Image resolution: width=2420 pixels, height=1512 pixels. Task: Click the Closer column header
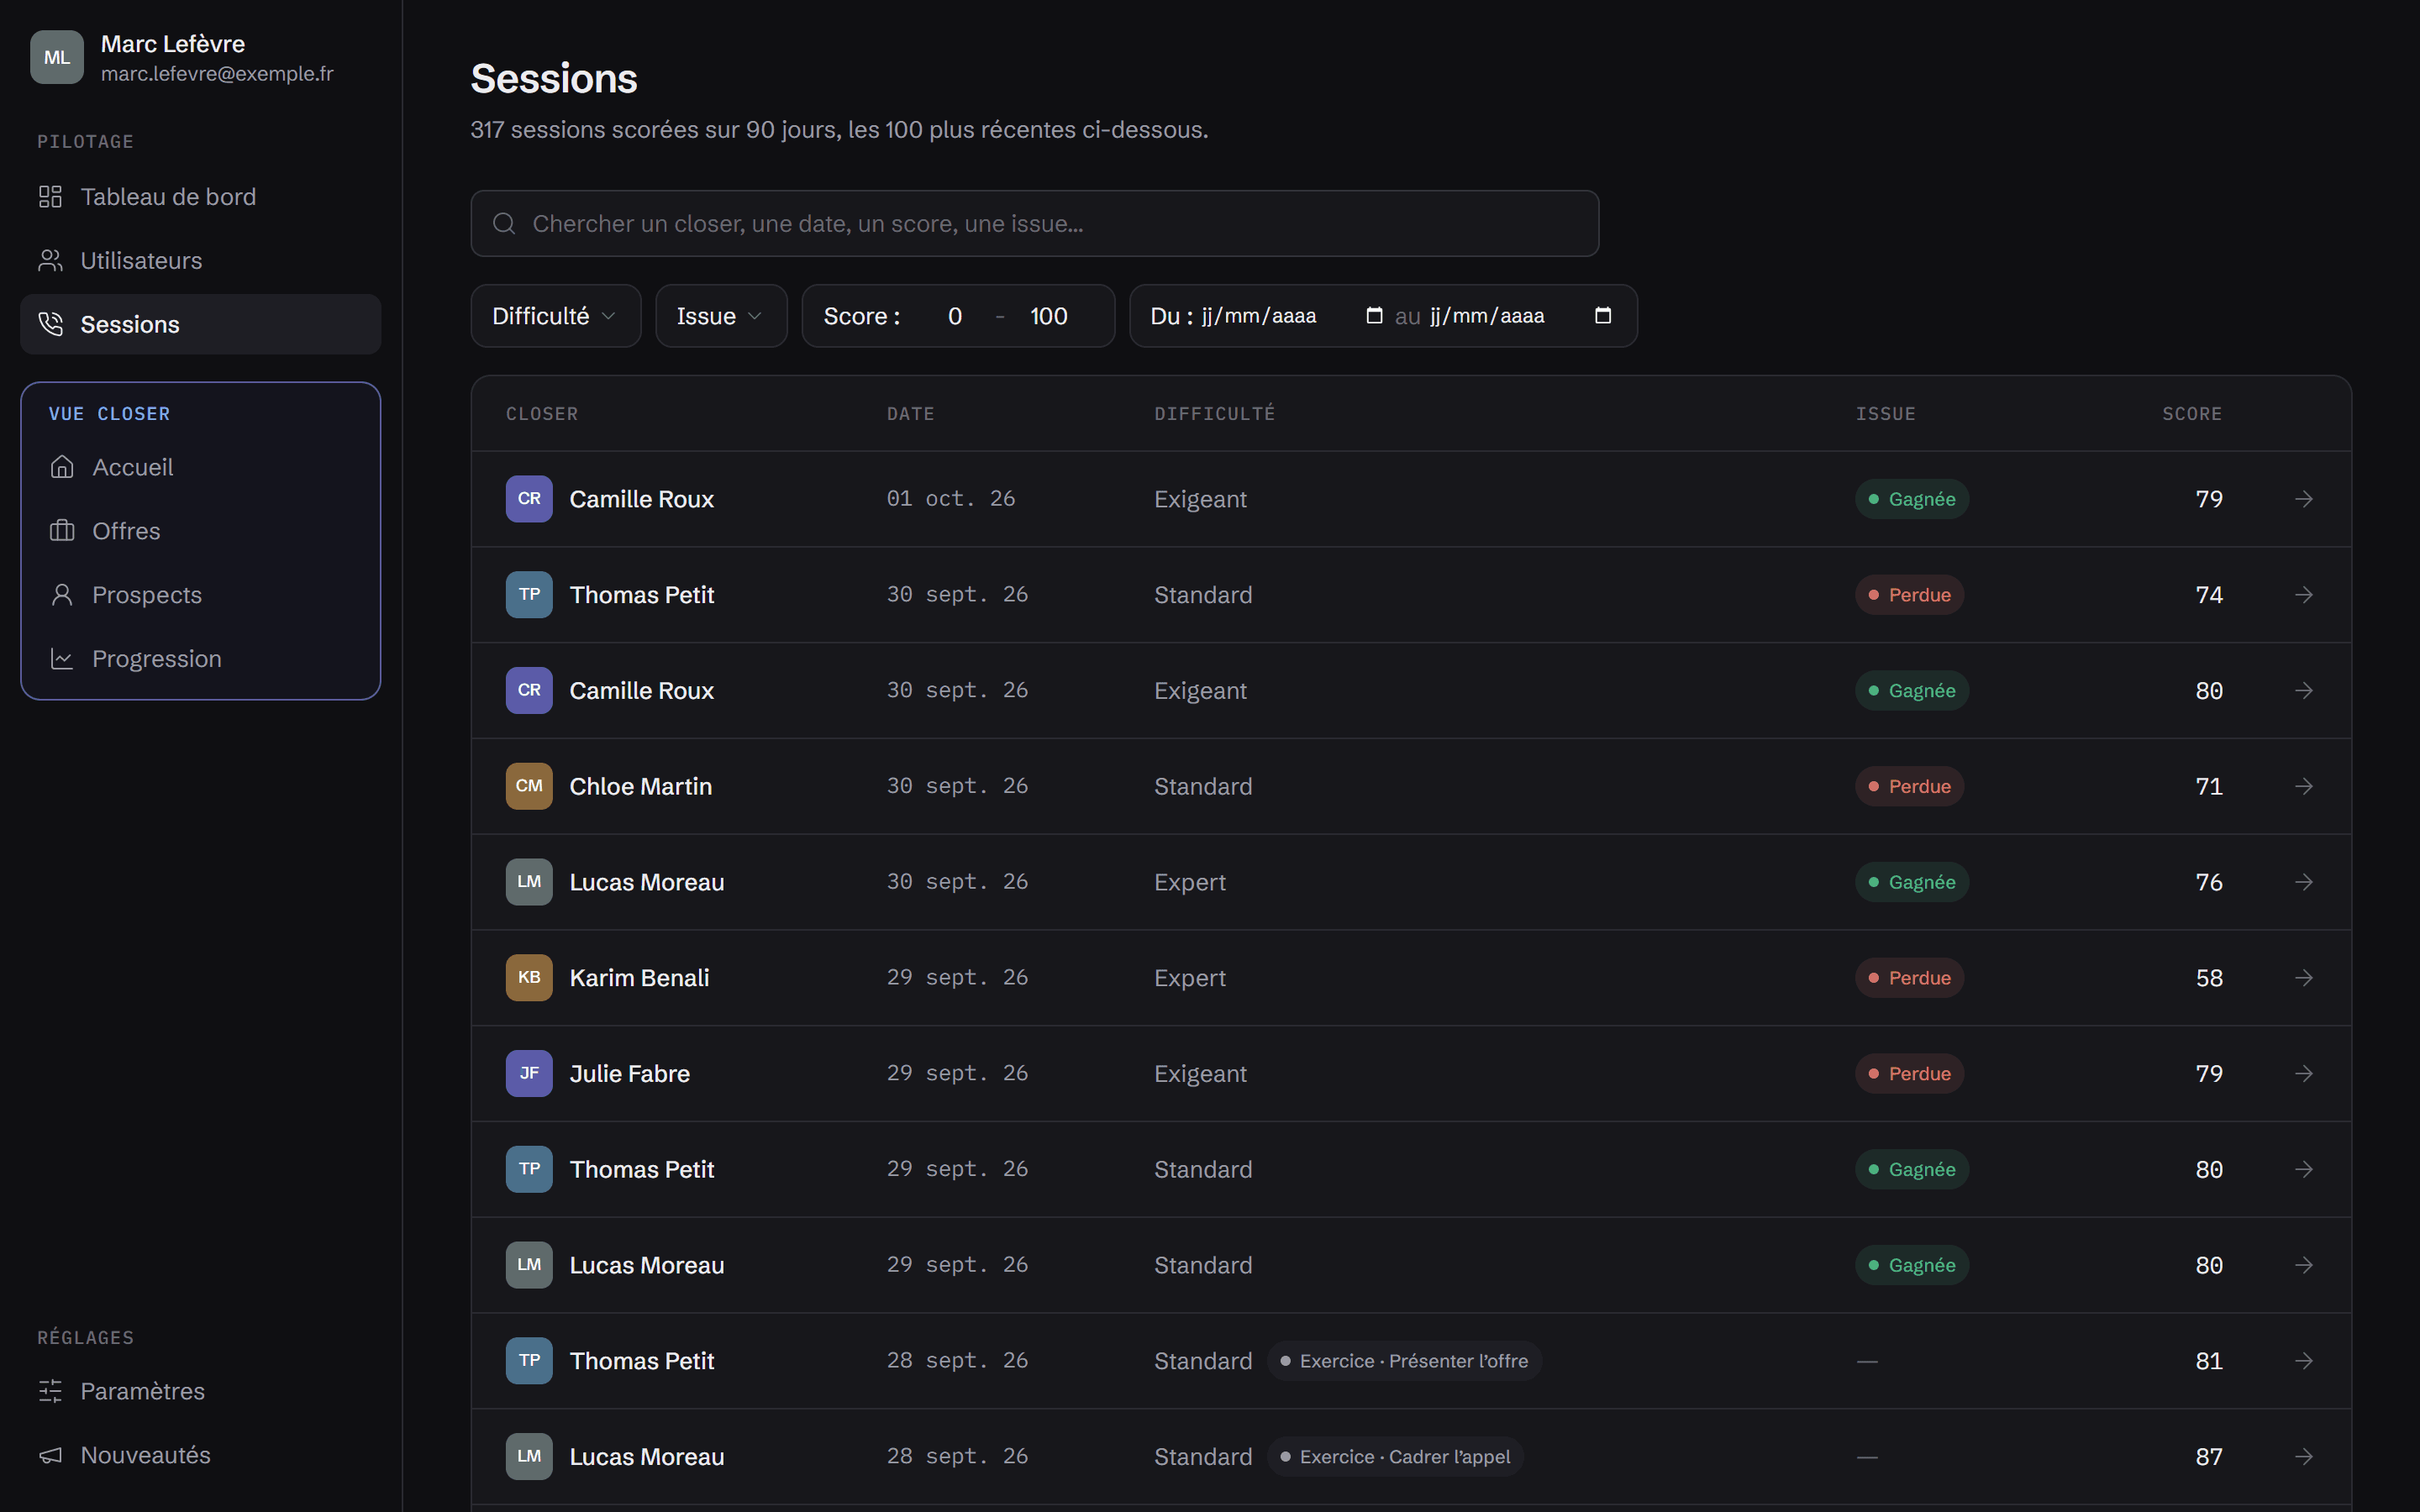(542, 414)
